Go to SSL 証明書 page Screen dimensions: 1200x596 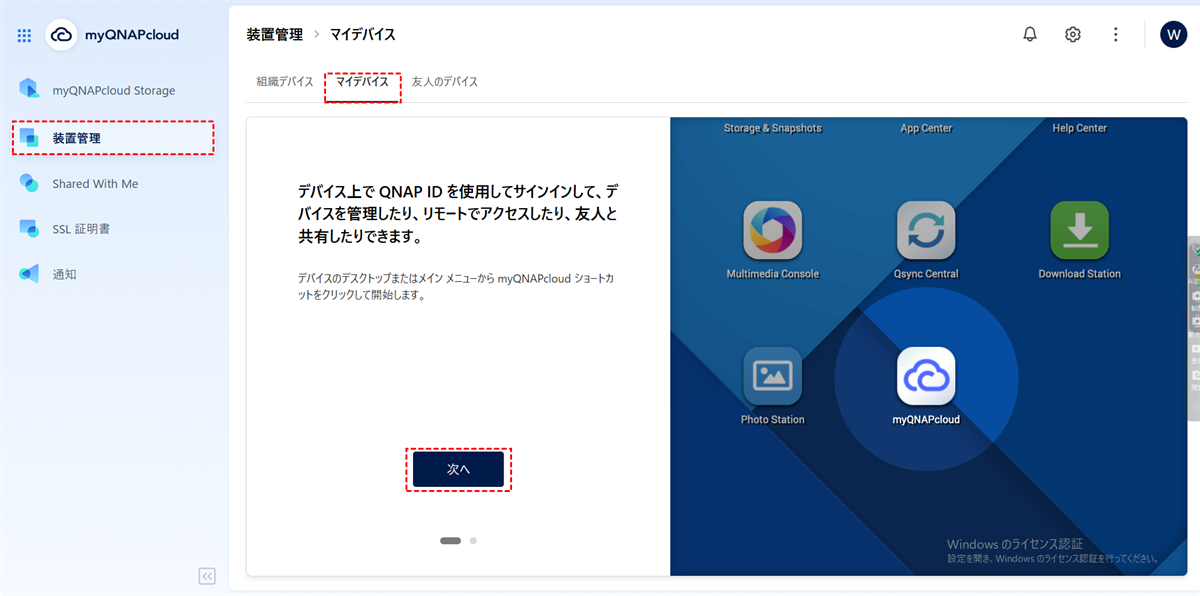tap(114, 229)
